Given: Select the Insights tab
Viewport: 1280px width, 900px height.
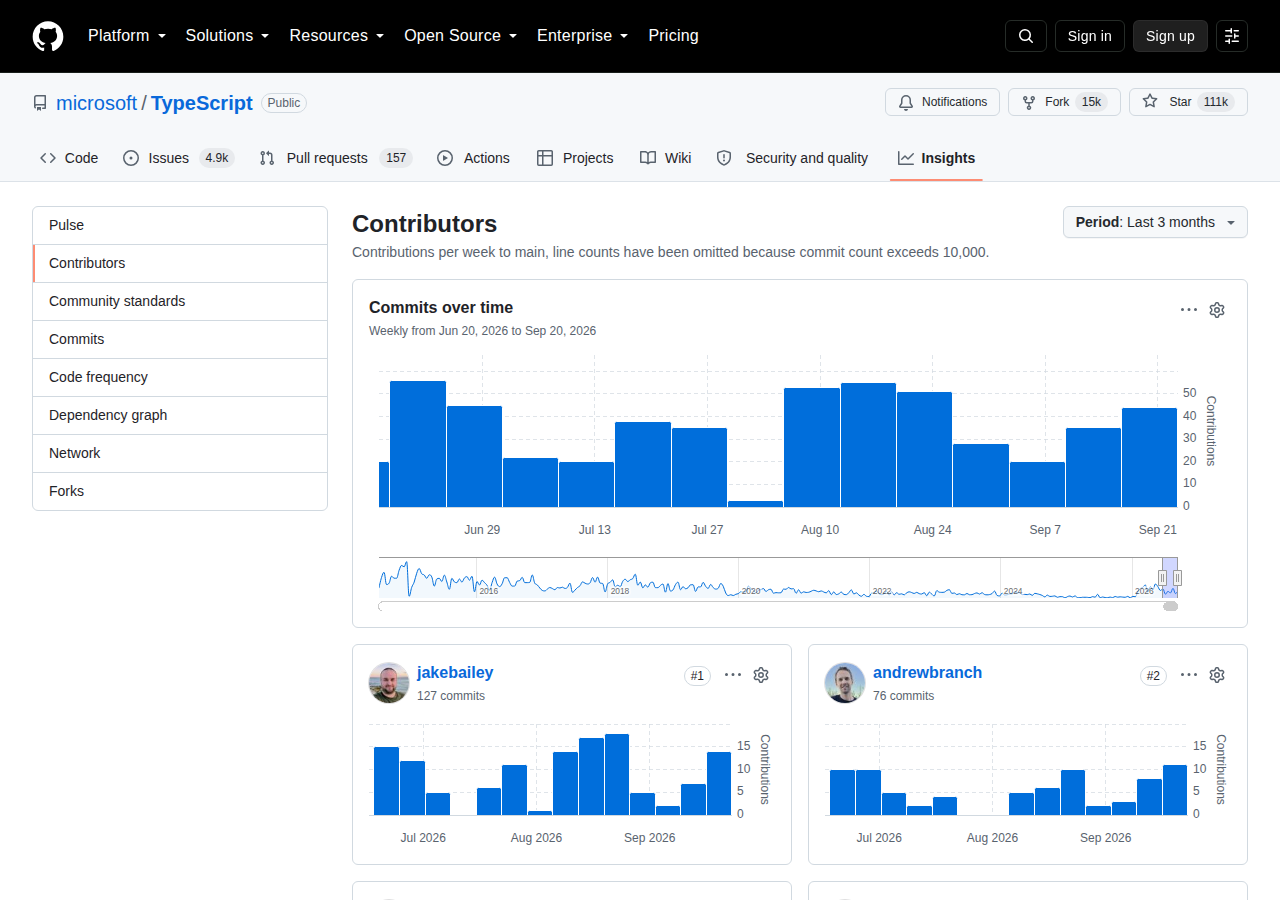Looking at the screenshot, I should tap(936, 158).
